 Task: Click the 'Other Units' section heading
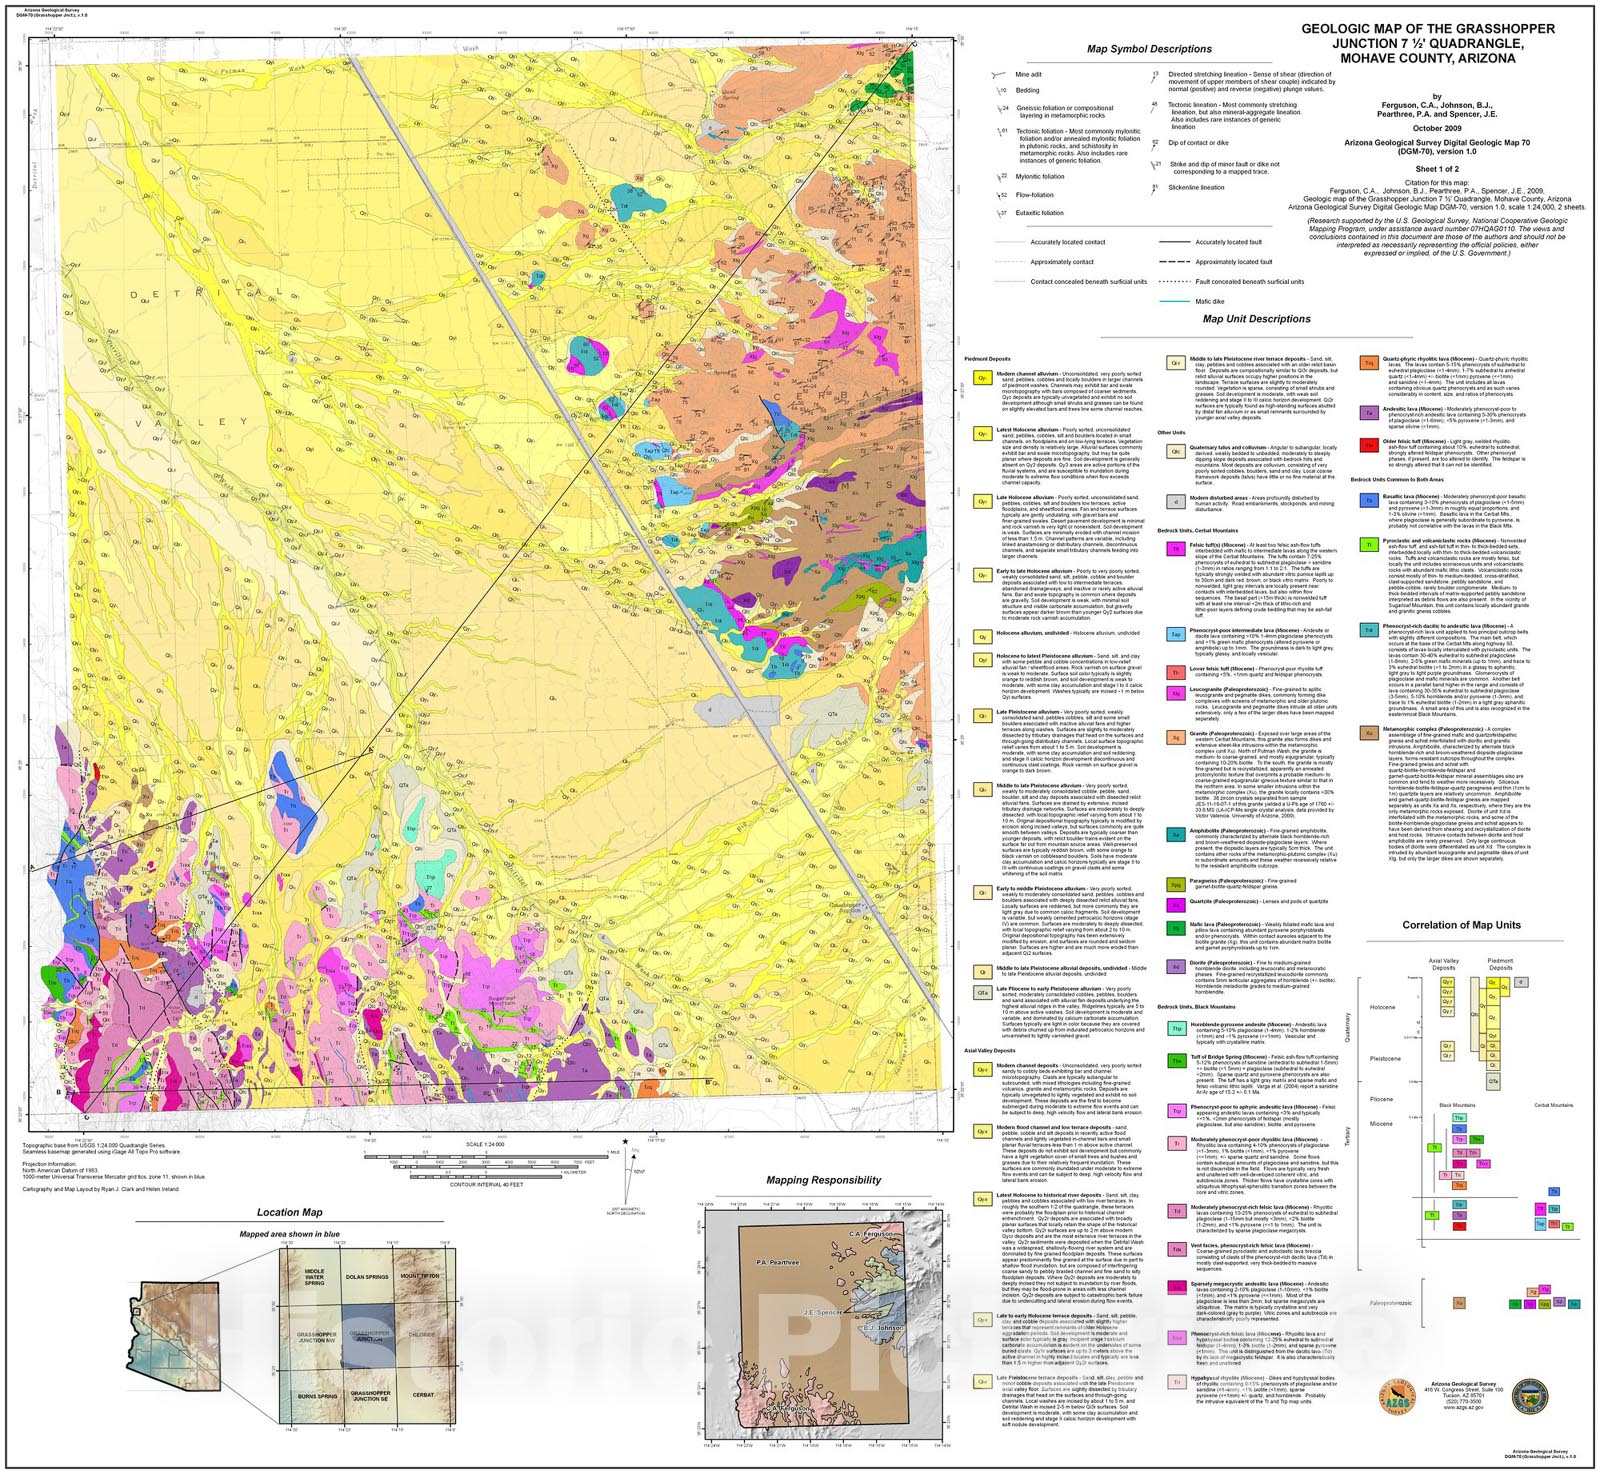pyautogui.click(x=1171, y=433)
